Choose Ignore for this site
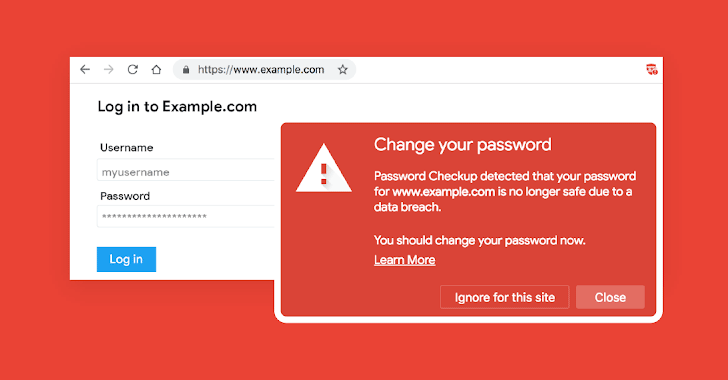728x380 pixels. click(x=505, y=297)
